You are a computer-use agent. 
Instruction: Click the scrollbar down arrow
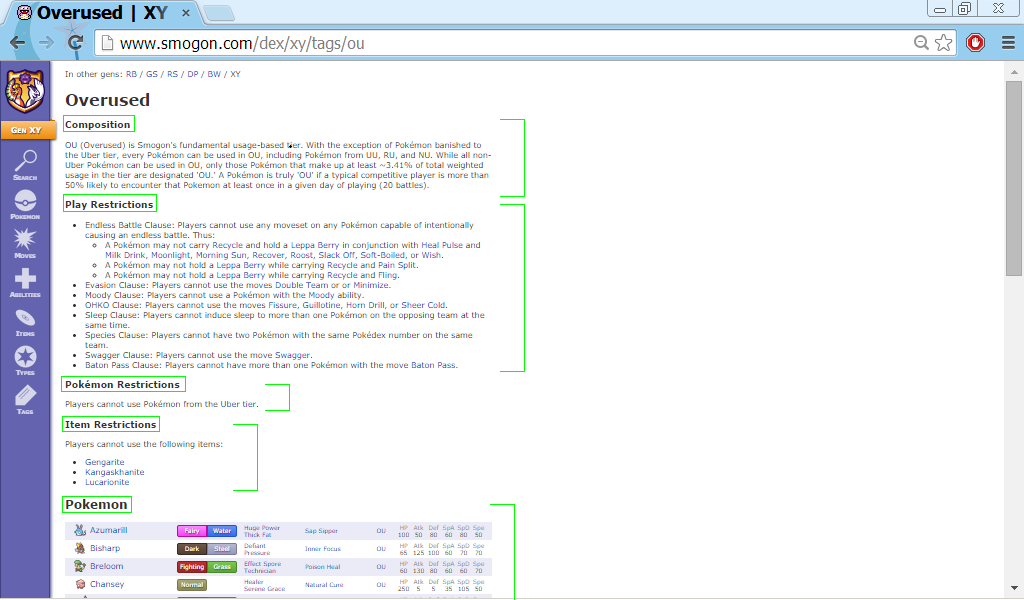click(1014, 588)
